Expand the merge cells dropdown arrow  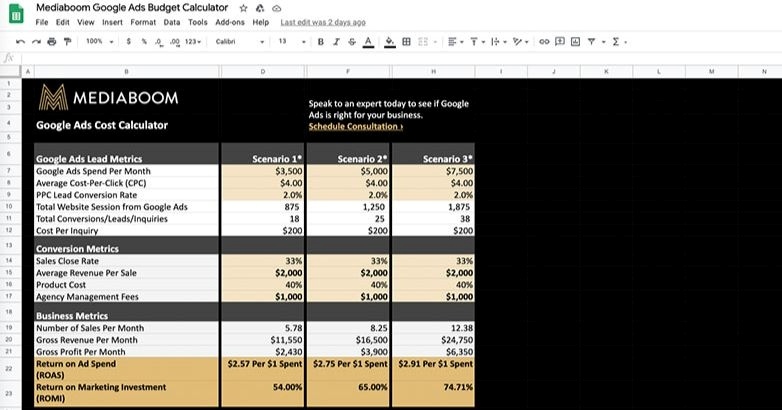[436, 42]
